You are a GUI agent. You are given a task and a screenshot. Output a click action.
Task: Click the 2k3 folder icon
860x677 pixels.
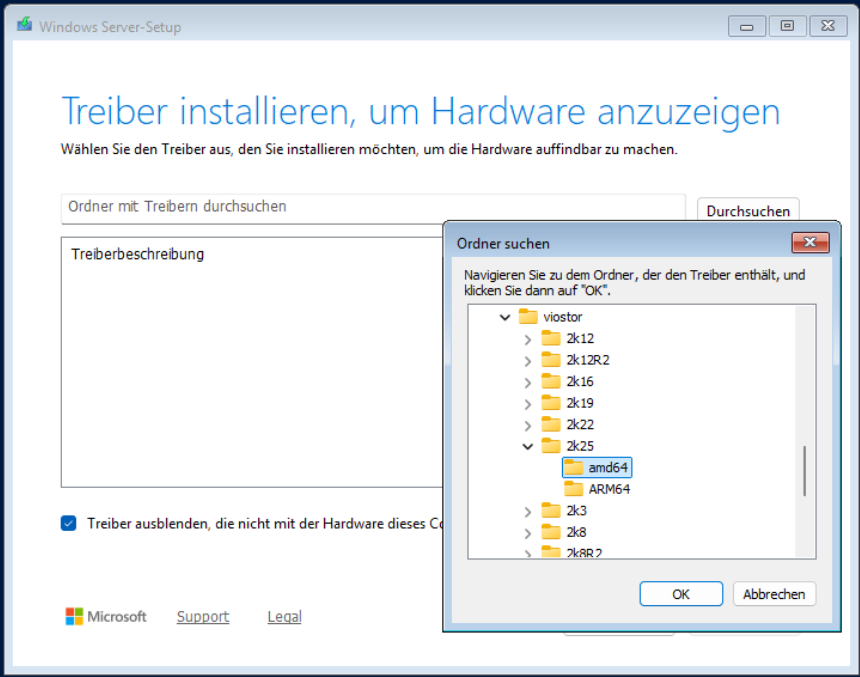[551, 511]
